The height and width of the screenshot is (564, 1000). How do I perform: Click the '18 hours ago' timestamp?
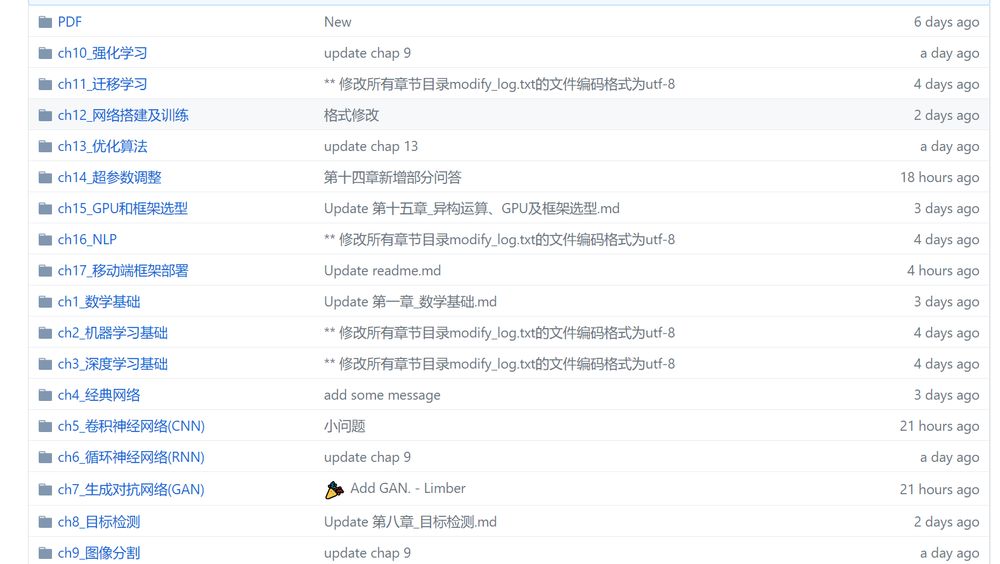pyautogui.click(x=939, y=177)
